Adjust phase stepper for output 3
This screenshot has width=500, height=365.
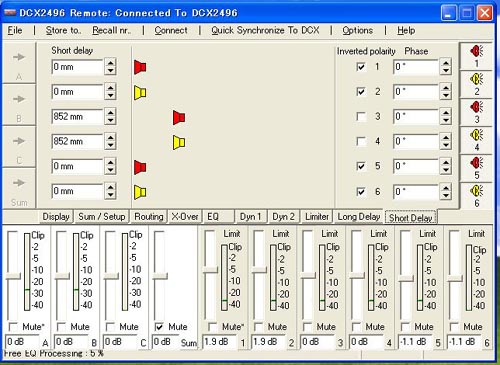446,116
